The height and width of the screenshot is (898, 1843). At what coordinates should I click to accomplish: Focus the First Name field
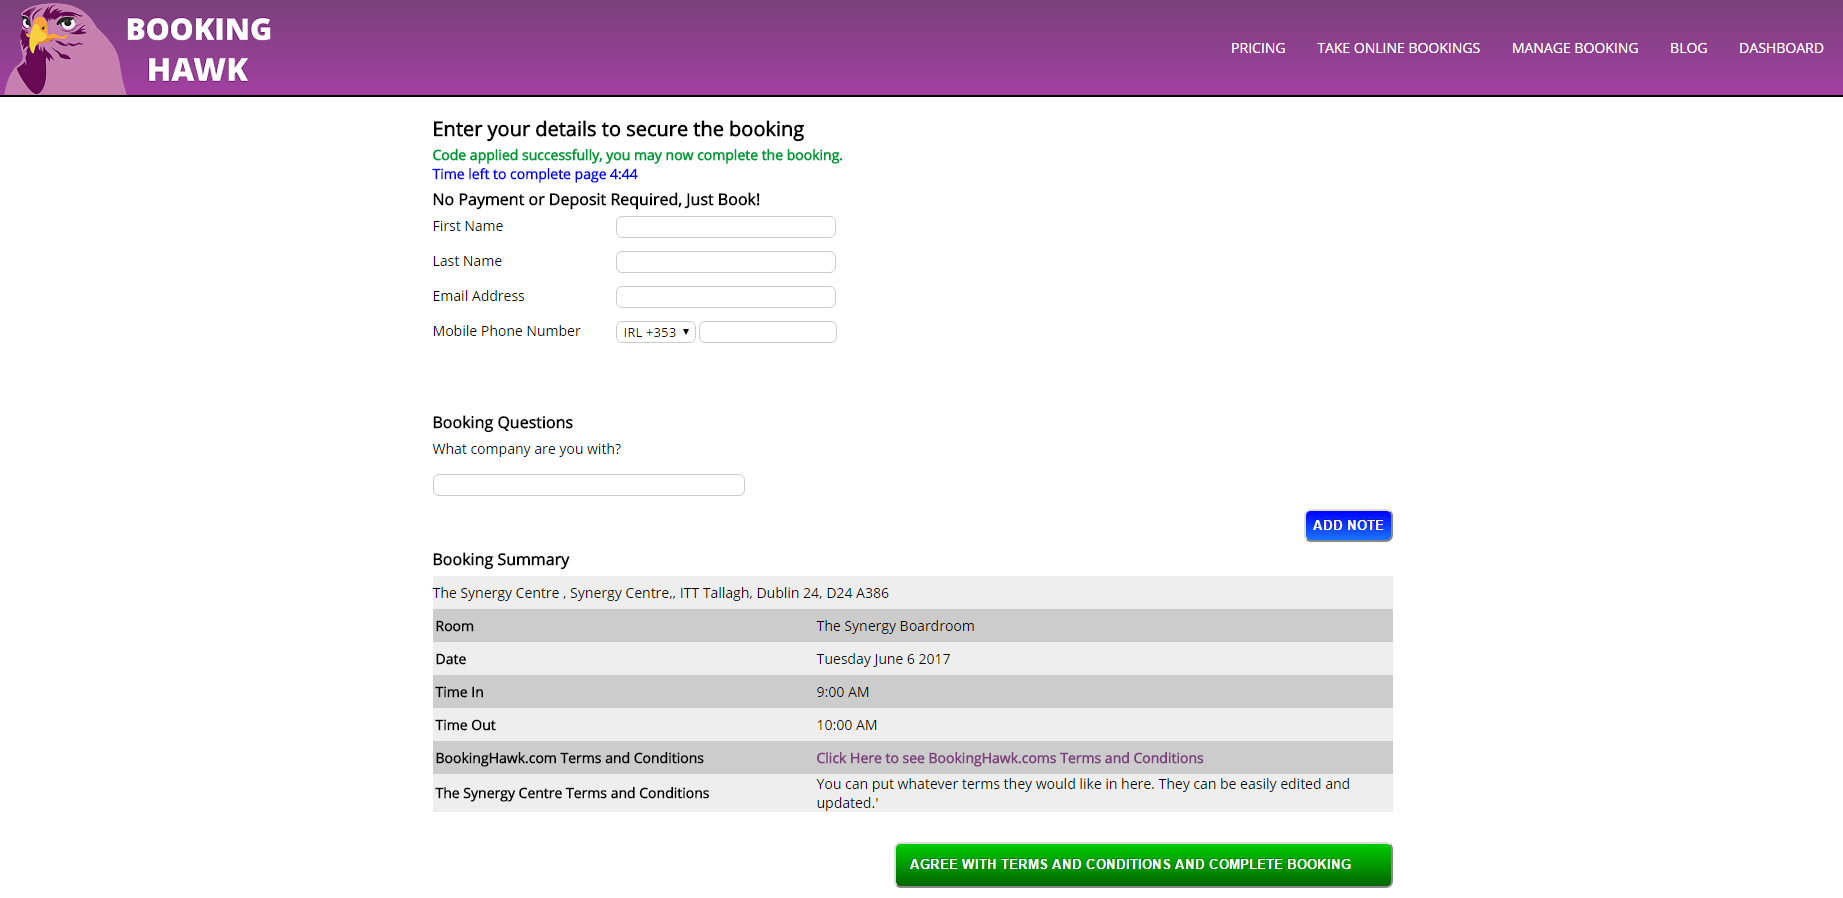(x=726, y=227)
